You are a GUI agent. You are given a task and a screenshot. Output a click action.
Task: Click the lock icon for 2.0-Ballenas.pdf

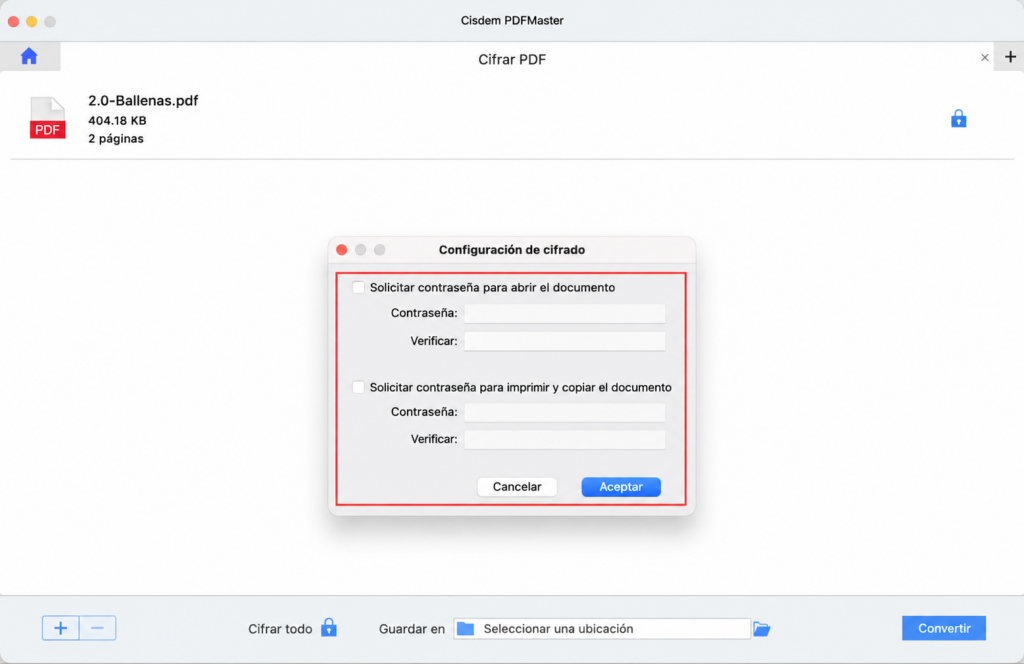tap(958, 119)
